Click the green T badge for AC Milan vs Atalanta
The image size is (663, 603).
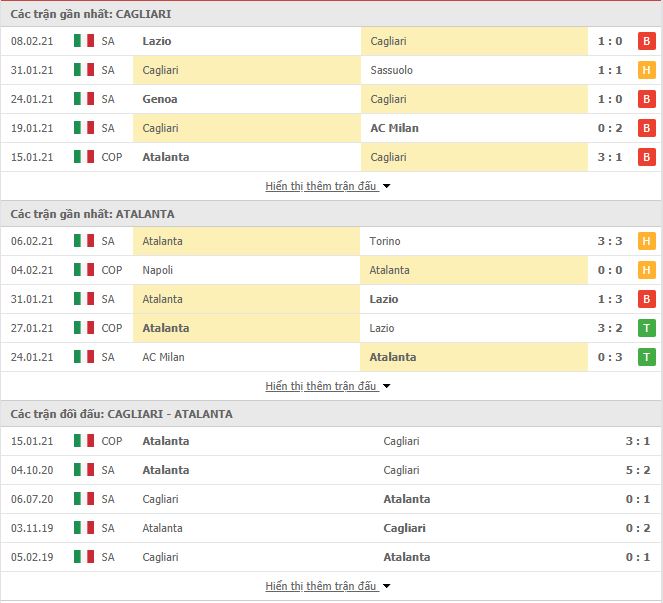(x=647, y=357)
